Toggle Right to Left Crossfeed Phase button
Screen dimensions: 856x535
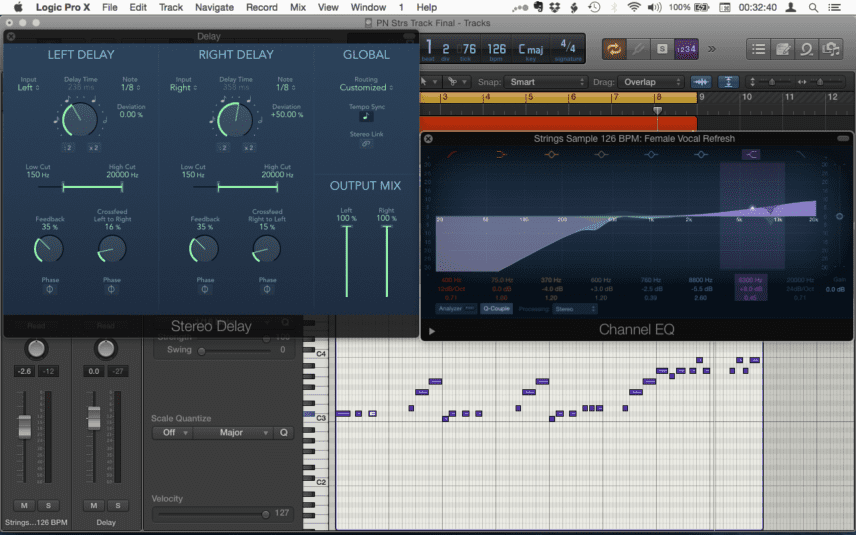point(267,289)
